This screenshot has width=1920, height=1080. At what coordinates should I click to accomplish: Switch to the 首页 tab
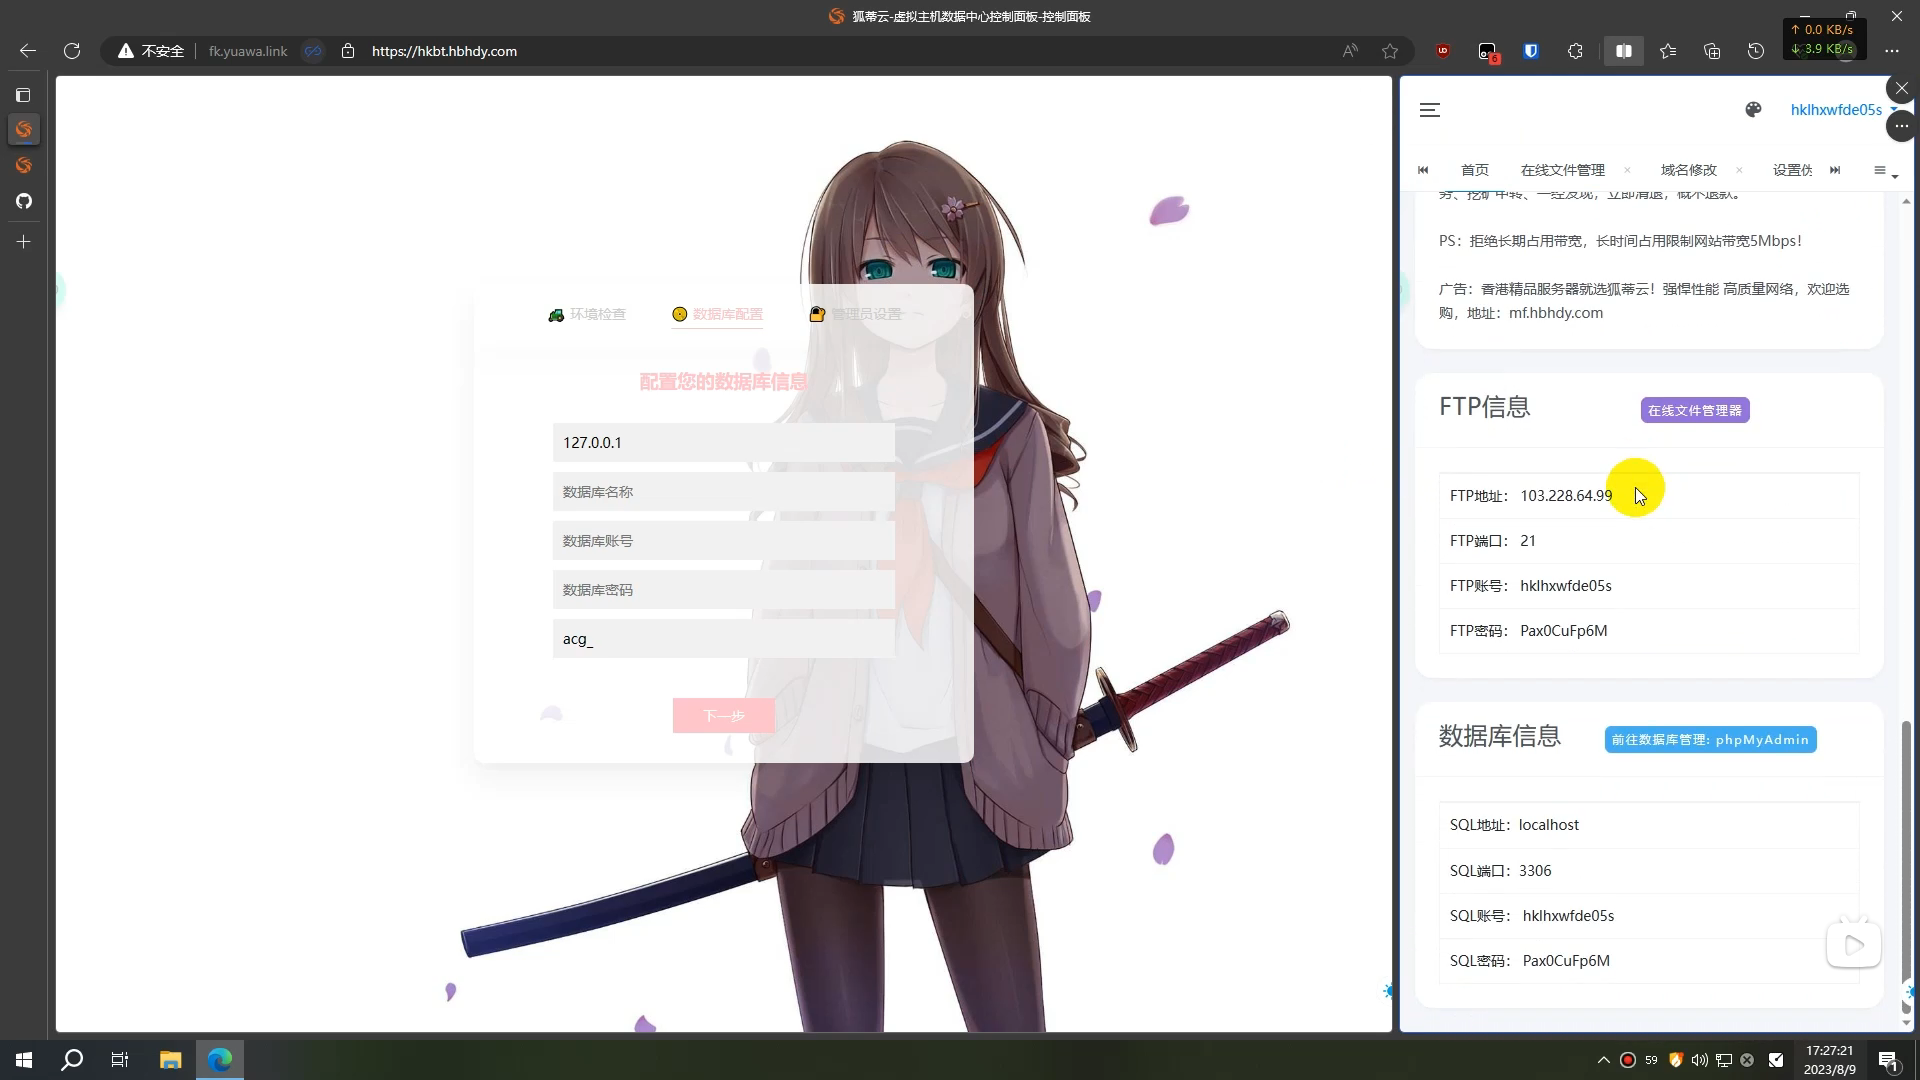pyautogui.click(x=1474, y=170)
